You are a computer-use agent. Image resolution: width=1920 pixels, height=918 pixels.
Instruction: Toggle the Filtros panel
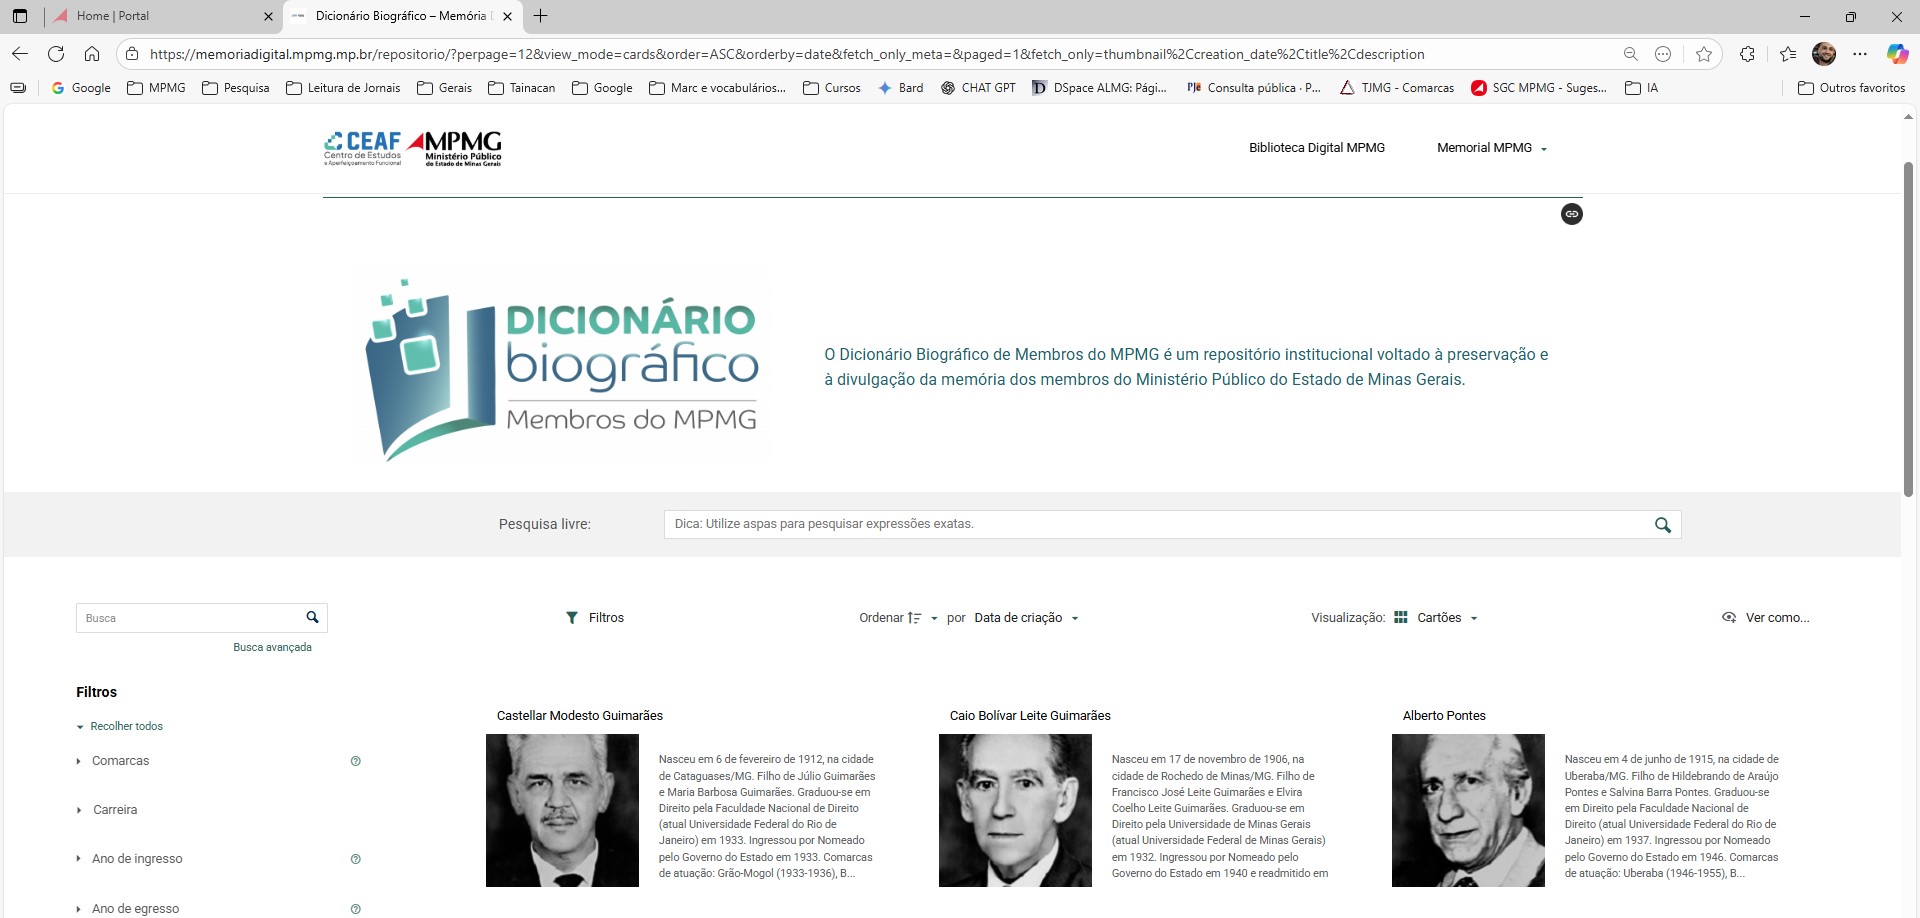[x=595, y=618]
